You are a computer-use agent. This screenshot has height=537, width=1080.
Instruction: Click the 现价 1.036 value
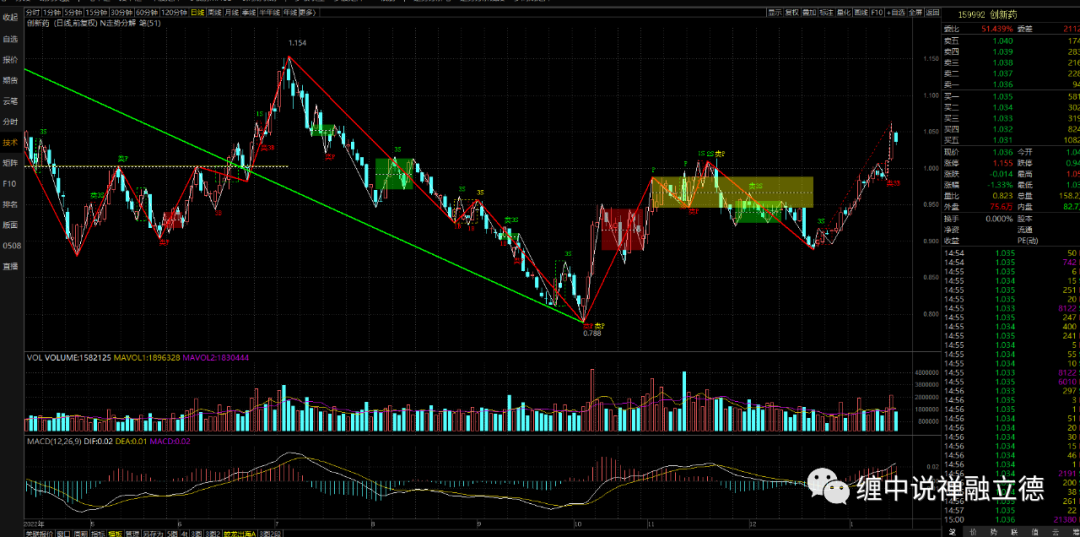point(1002,152)
